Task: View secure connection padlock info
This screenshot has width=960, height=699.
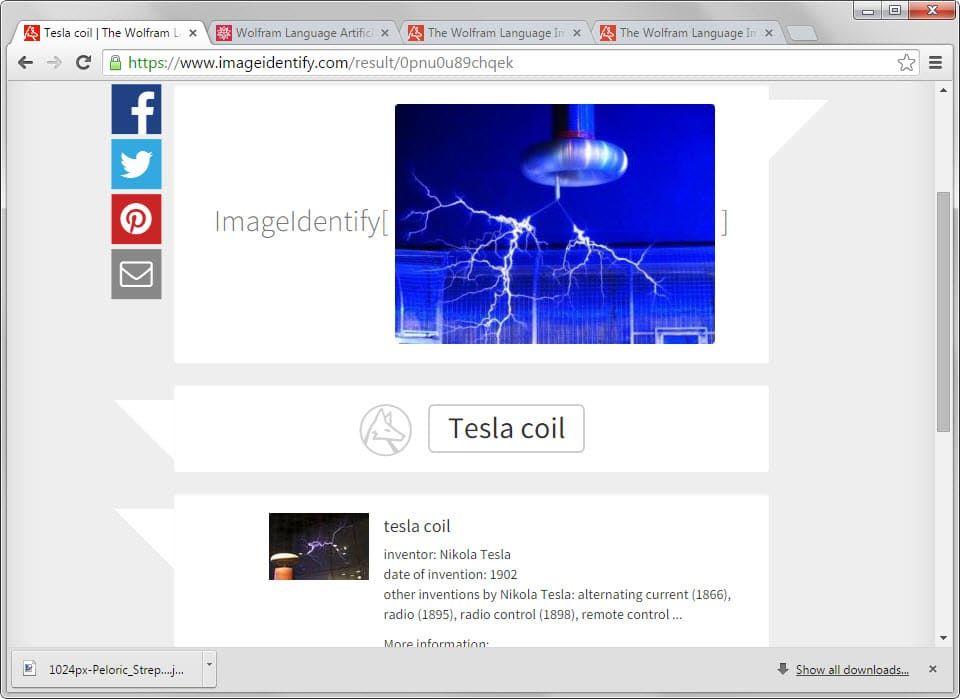Action: click(x=115, y=62)
